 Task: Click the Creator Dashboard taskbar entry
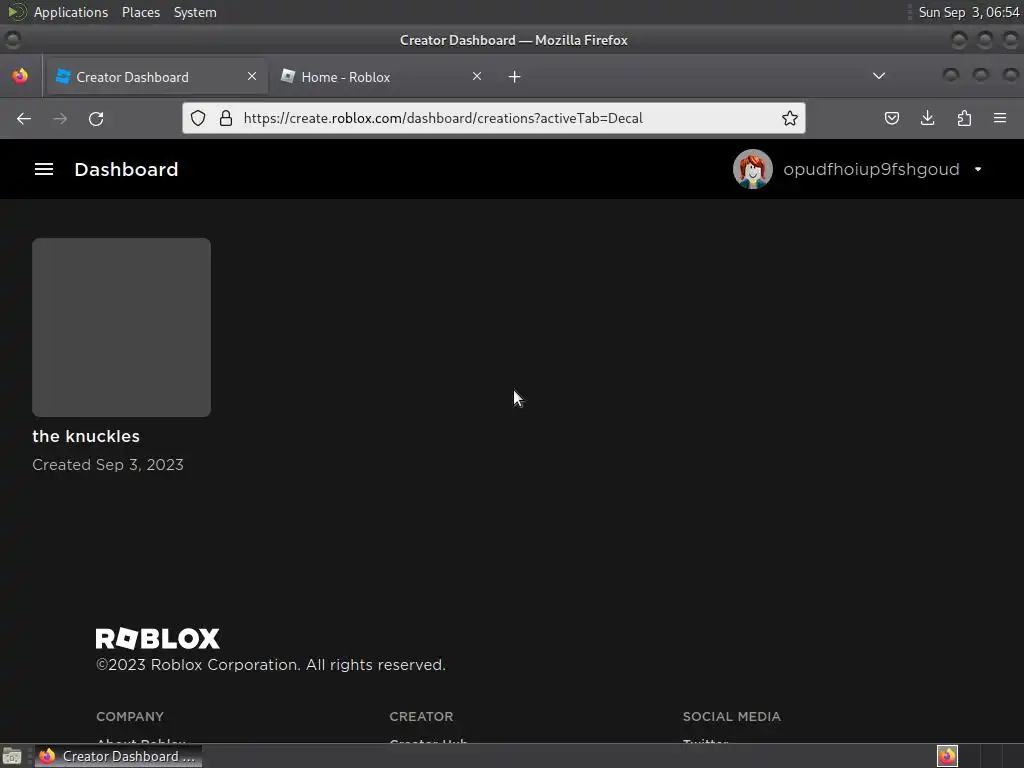pos(118,756)
